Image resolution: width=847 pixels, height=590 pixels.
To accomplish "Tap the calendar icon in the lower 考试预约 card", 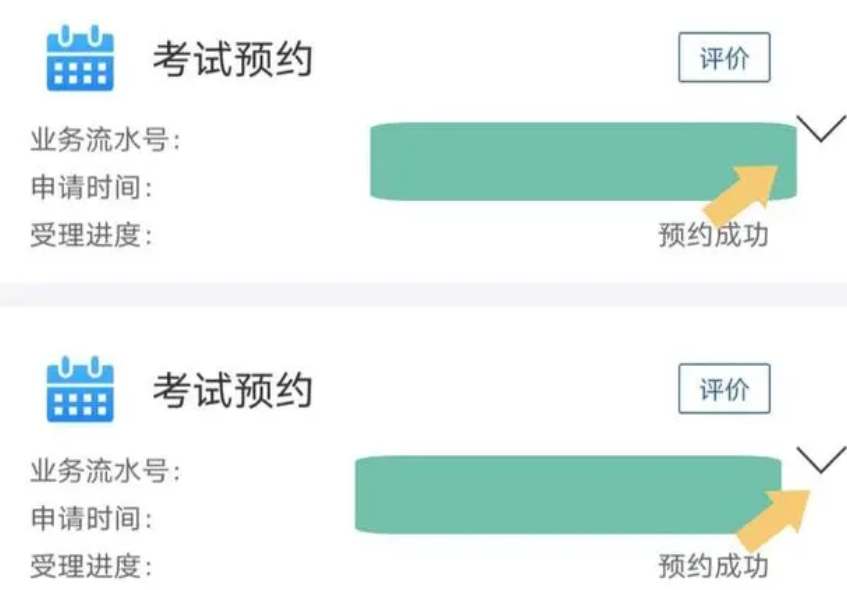I will (80, 389).
